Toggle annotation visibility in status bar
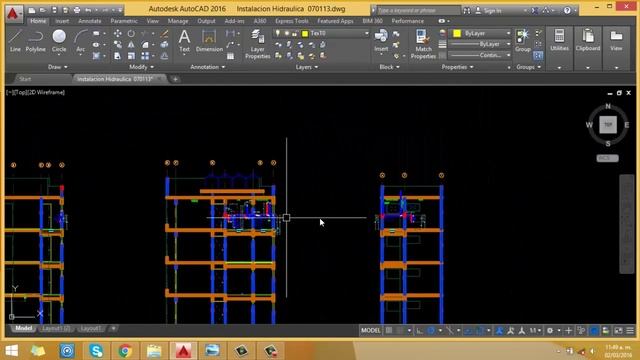640x360 pixels. click(x=499, y=331)
